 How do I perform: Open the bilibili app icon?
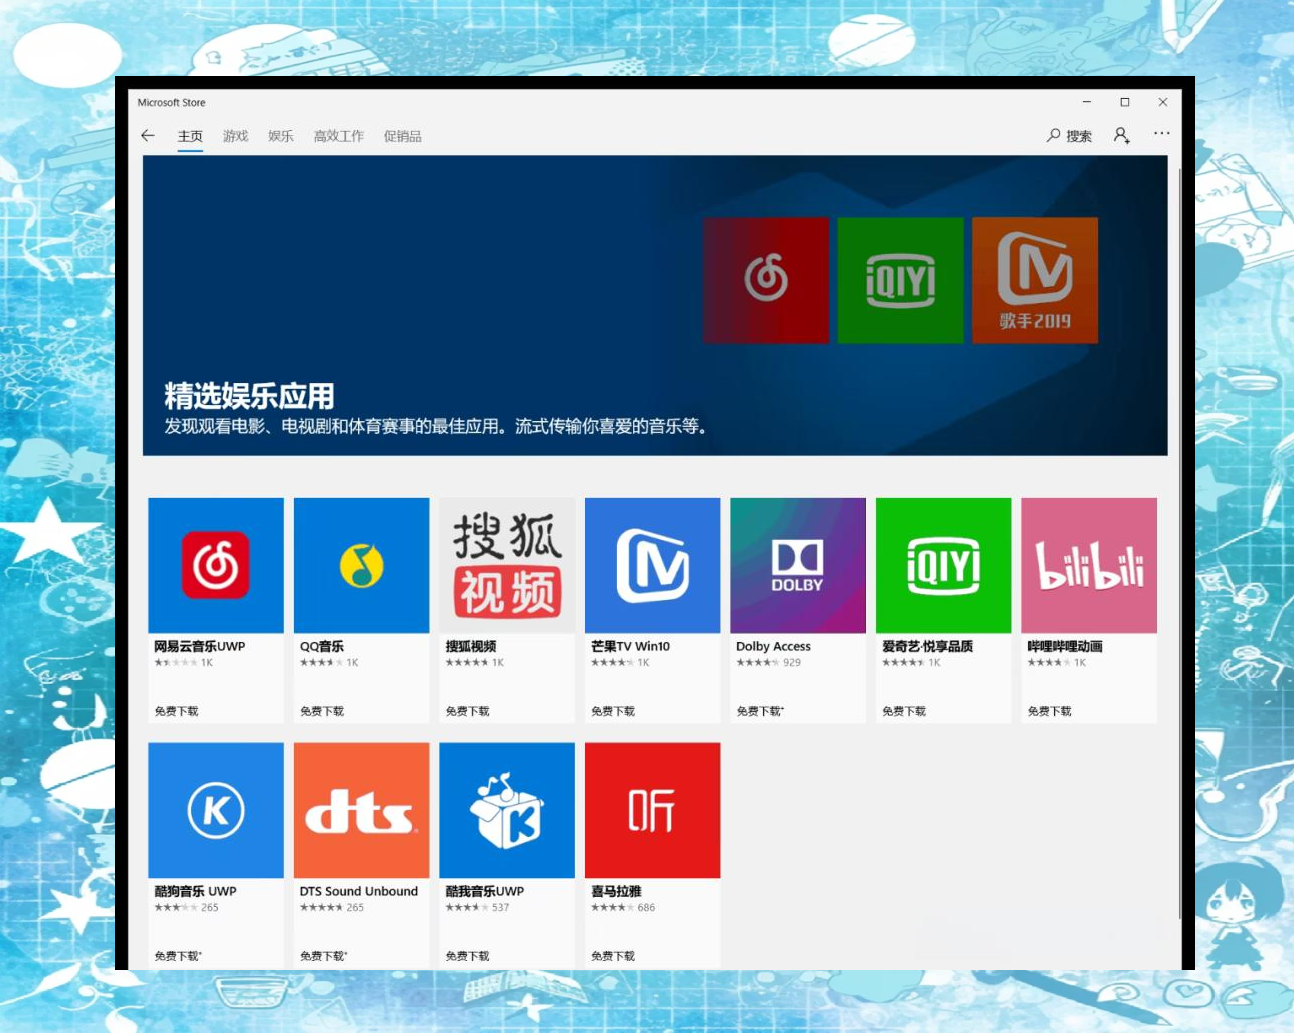[1089, 565]
